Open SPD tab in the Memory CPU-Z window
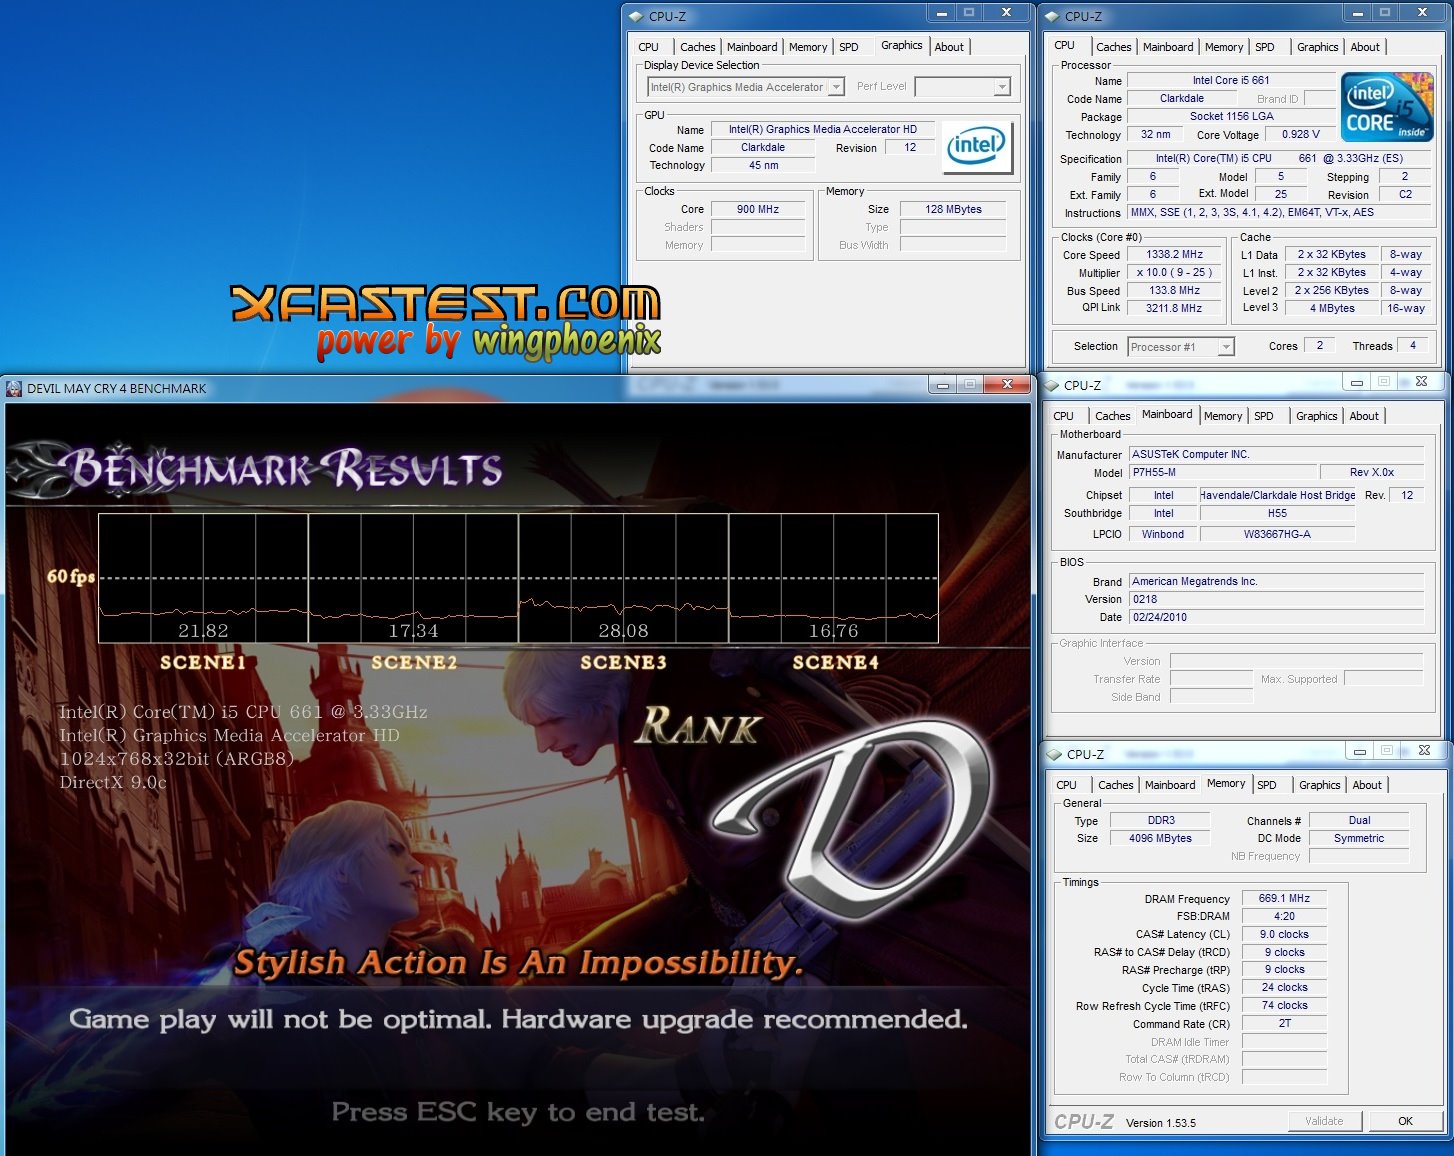 point(1267,785)
